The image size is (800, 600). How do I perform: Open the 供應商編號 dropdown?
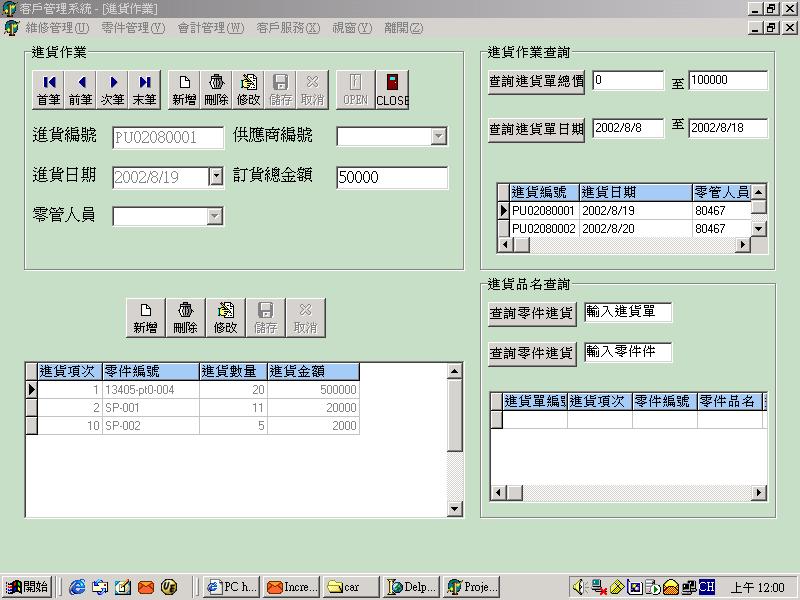[438, 137]
